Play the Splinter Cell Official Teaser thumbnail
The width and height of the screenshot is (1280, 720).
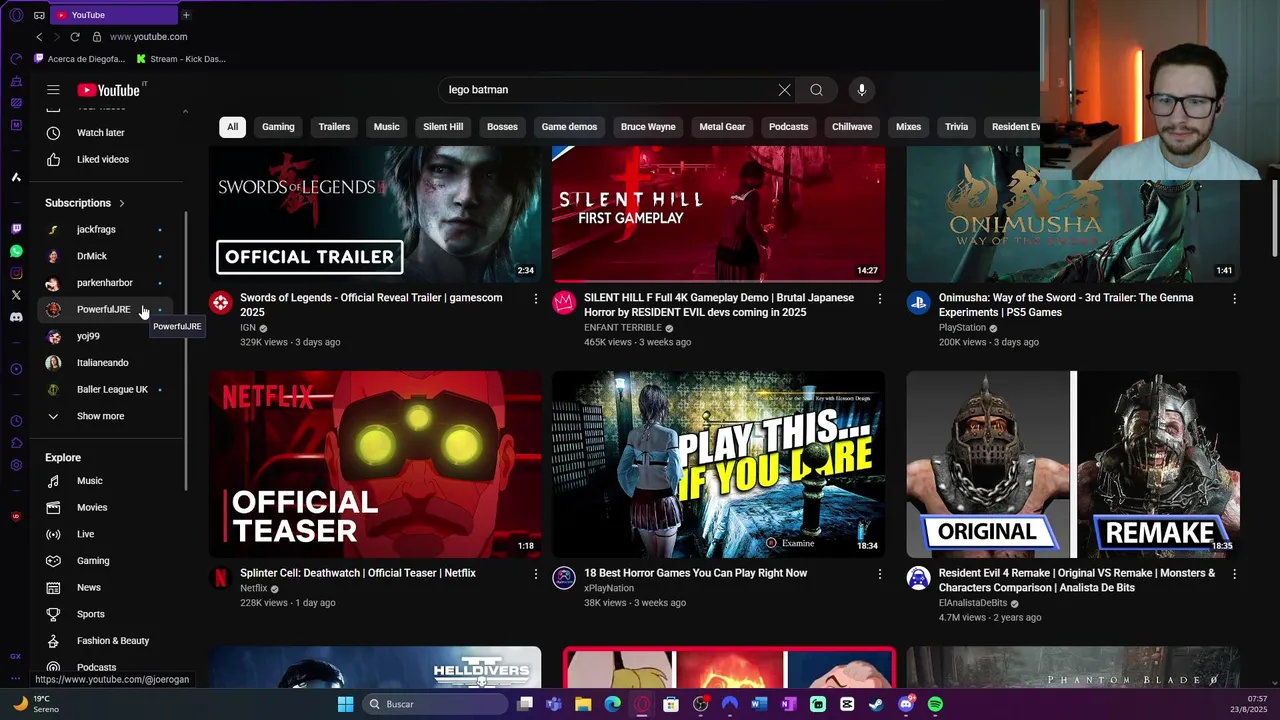pos(375,464)
